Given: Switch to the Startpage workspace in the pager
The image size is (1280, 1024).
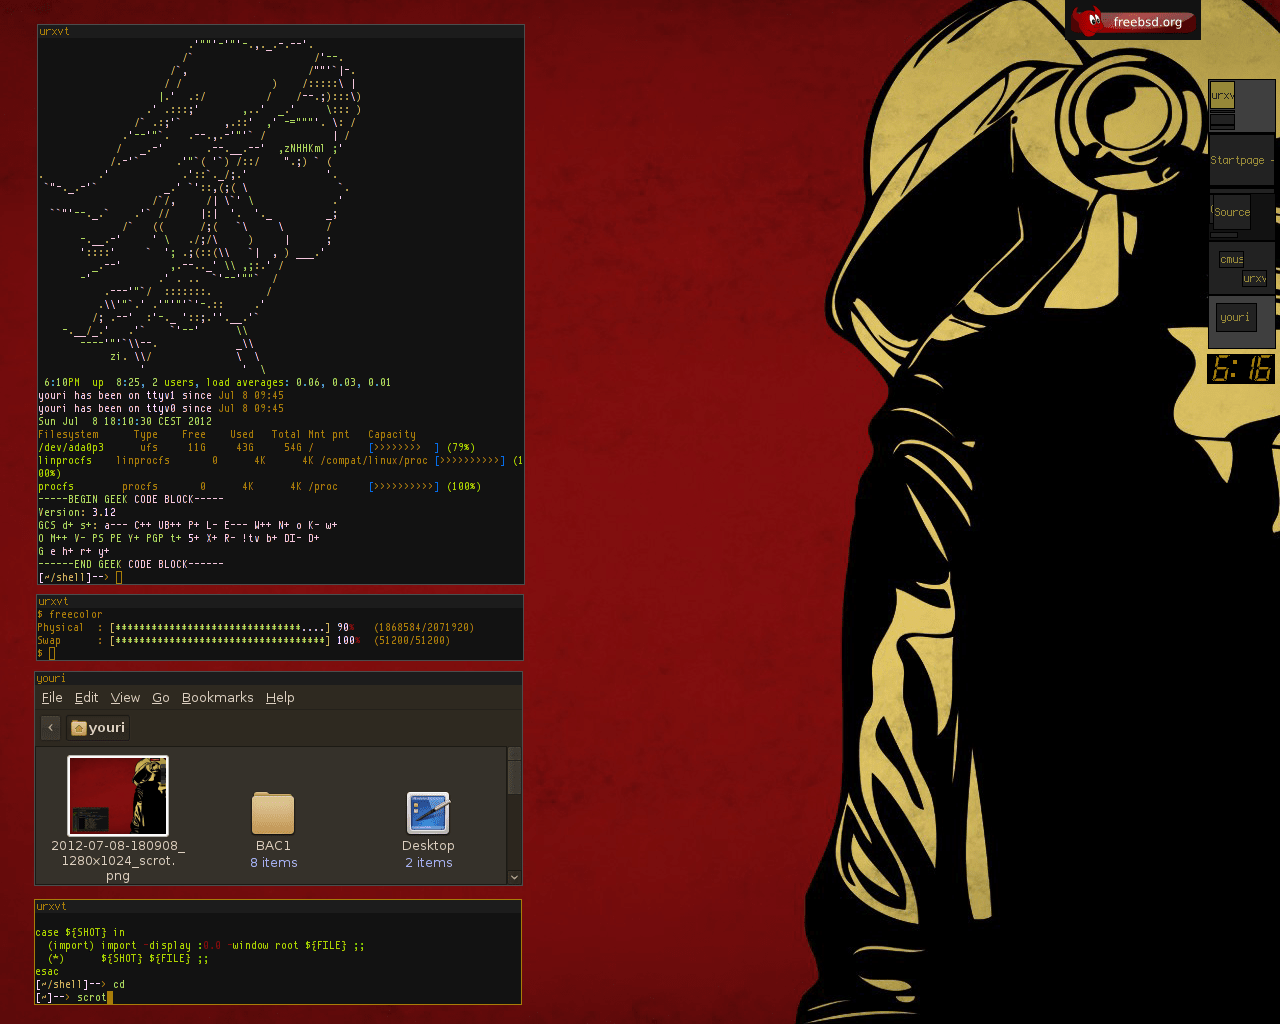Looking at the screenshot, I should click(x=1241, y=160).
